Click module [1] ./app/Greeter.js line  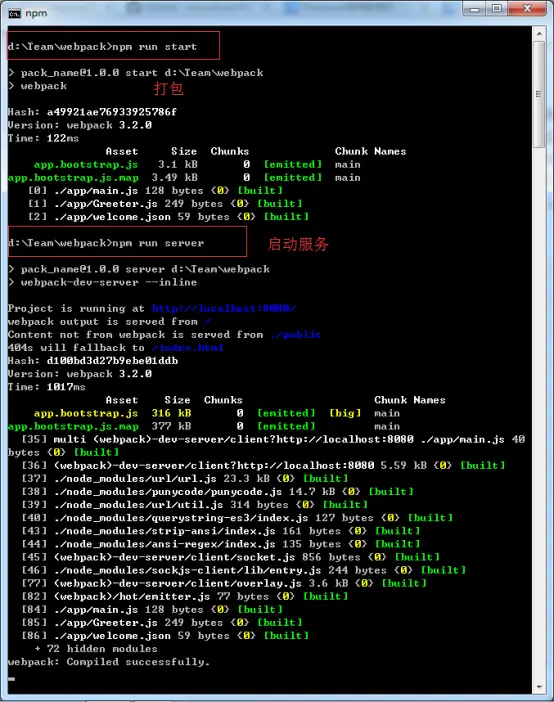pyautogui.click(x=165, y=204)
